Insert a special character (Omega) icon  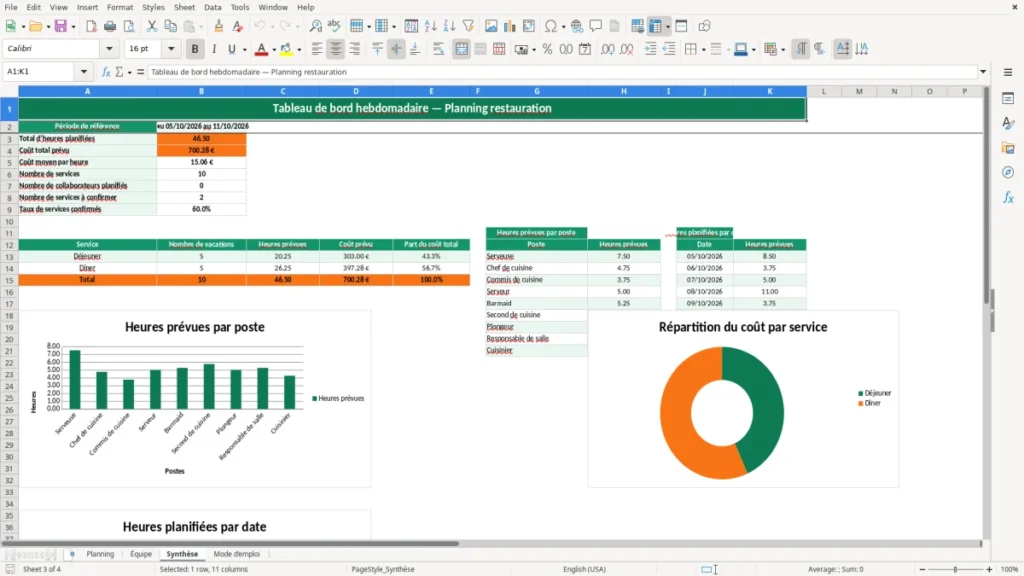(x=551, y=26)
